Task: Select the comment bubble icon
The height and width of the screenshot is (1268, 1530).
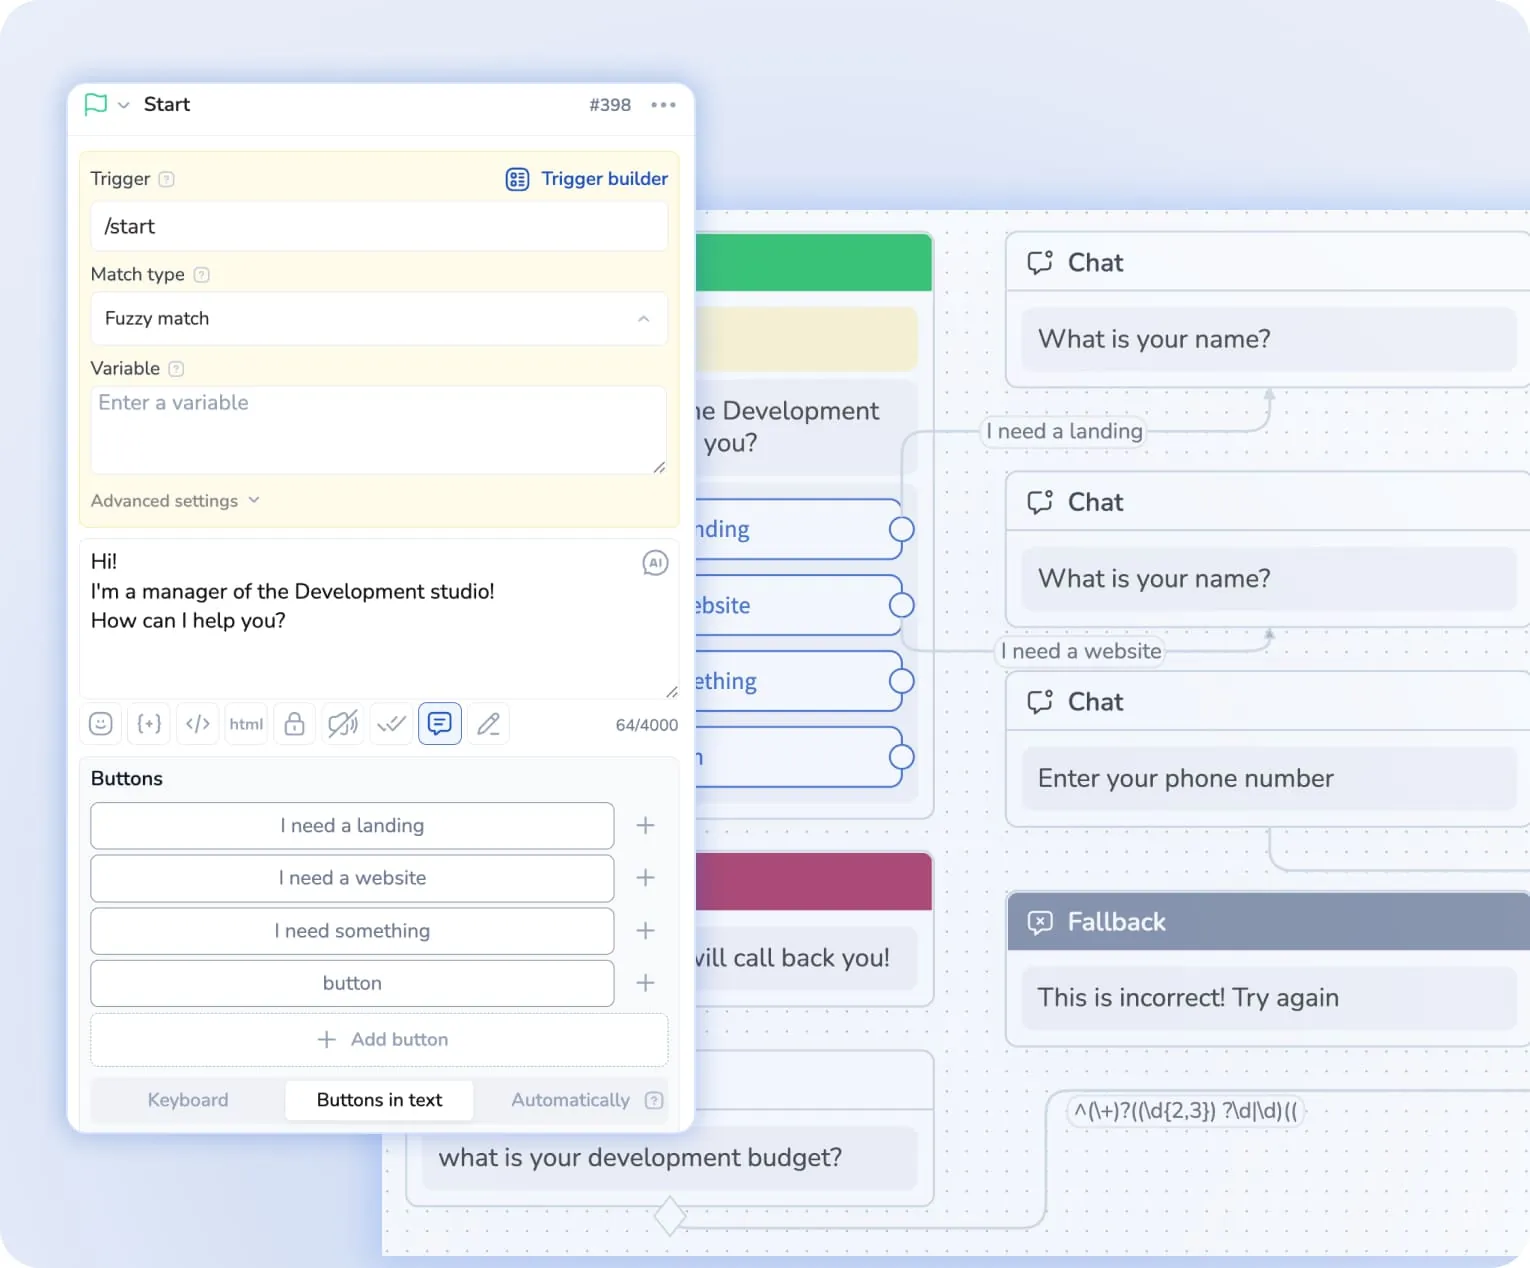Action: point(440,723)
